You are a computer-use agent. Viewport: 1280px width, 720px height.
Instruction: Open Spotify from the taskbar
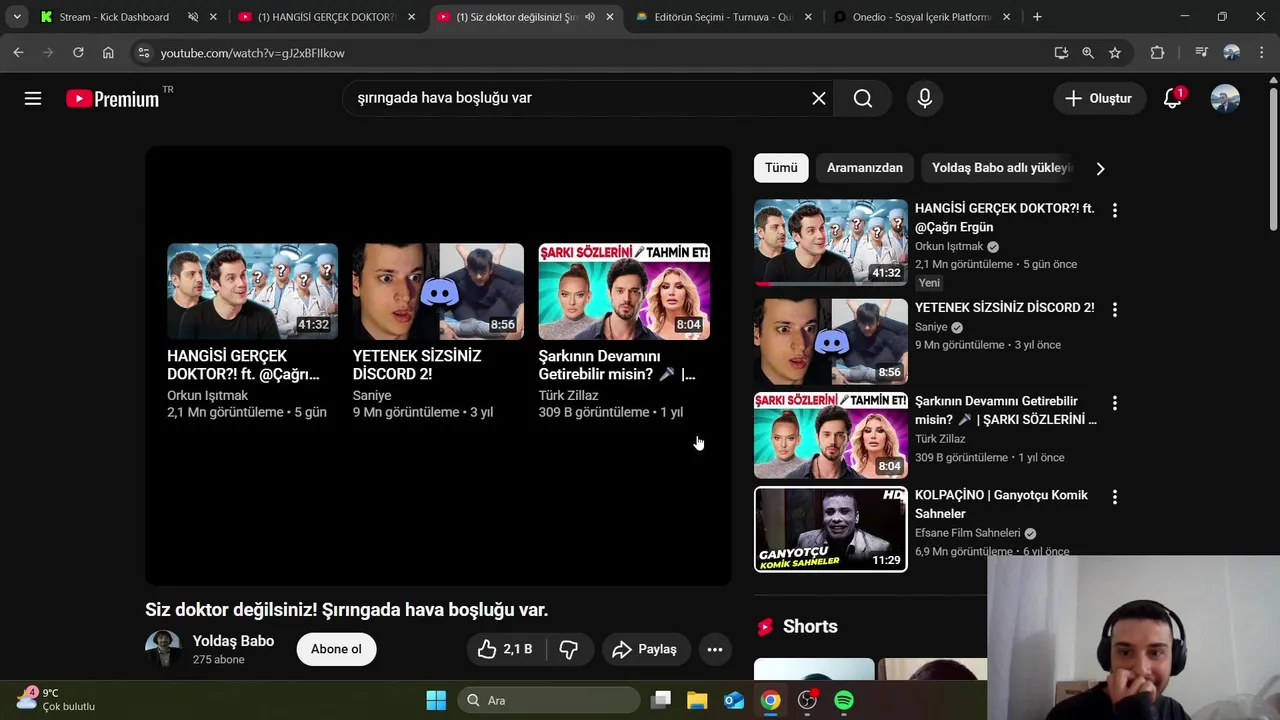click(x=844, y=700)
